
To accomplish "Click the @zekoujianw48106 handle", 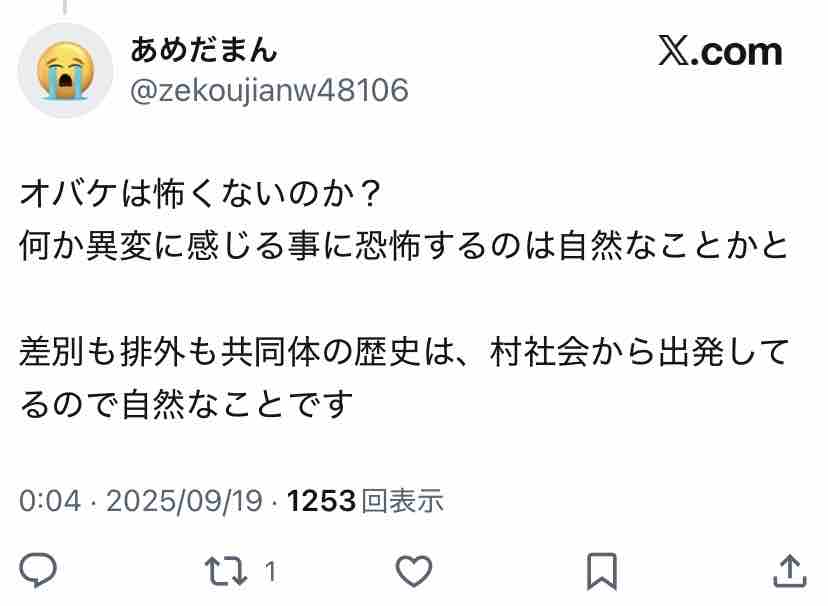I will click(x=269, y=90).
